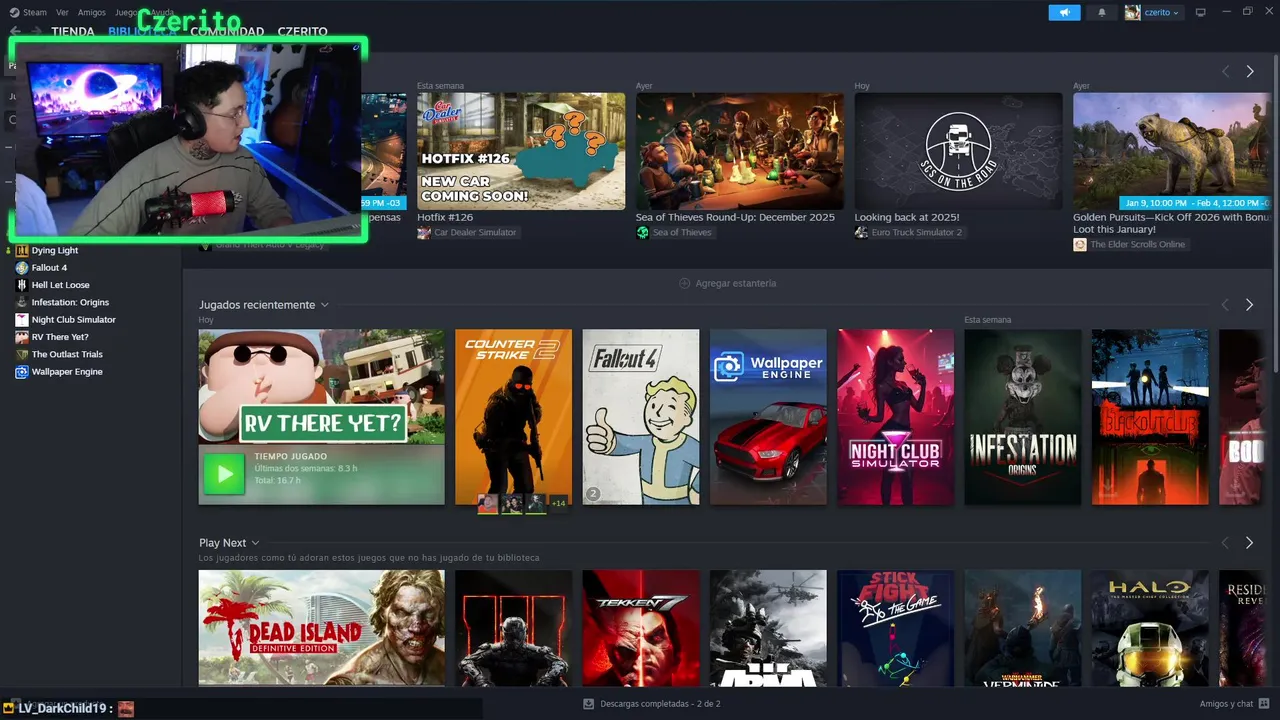Open the Dead Island Definitive Edition cover
This screenshot has width=1280, height=720.
click(321, 628)
